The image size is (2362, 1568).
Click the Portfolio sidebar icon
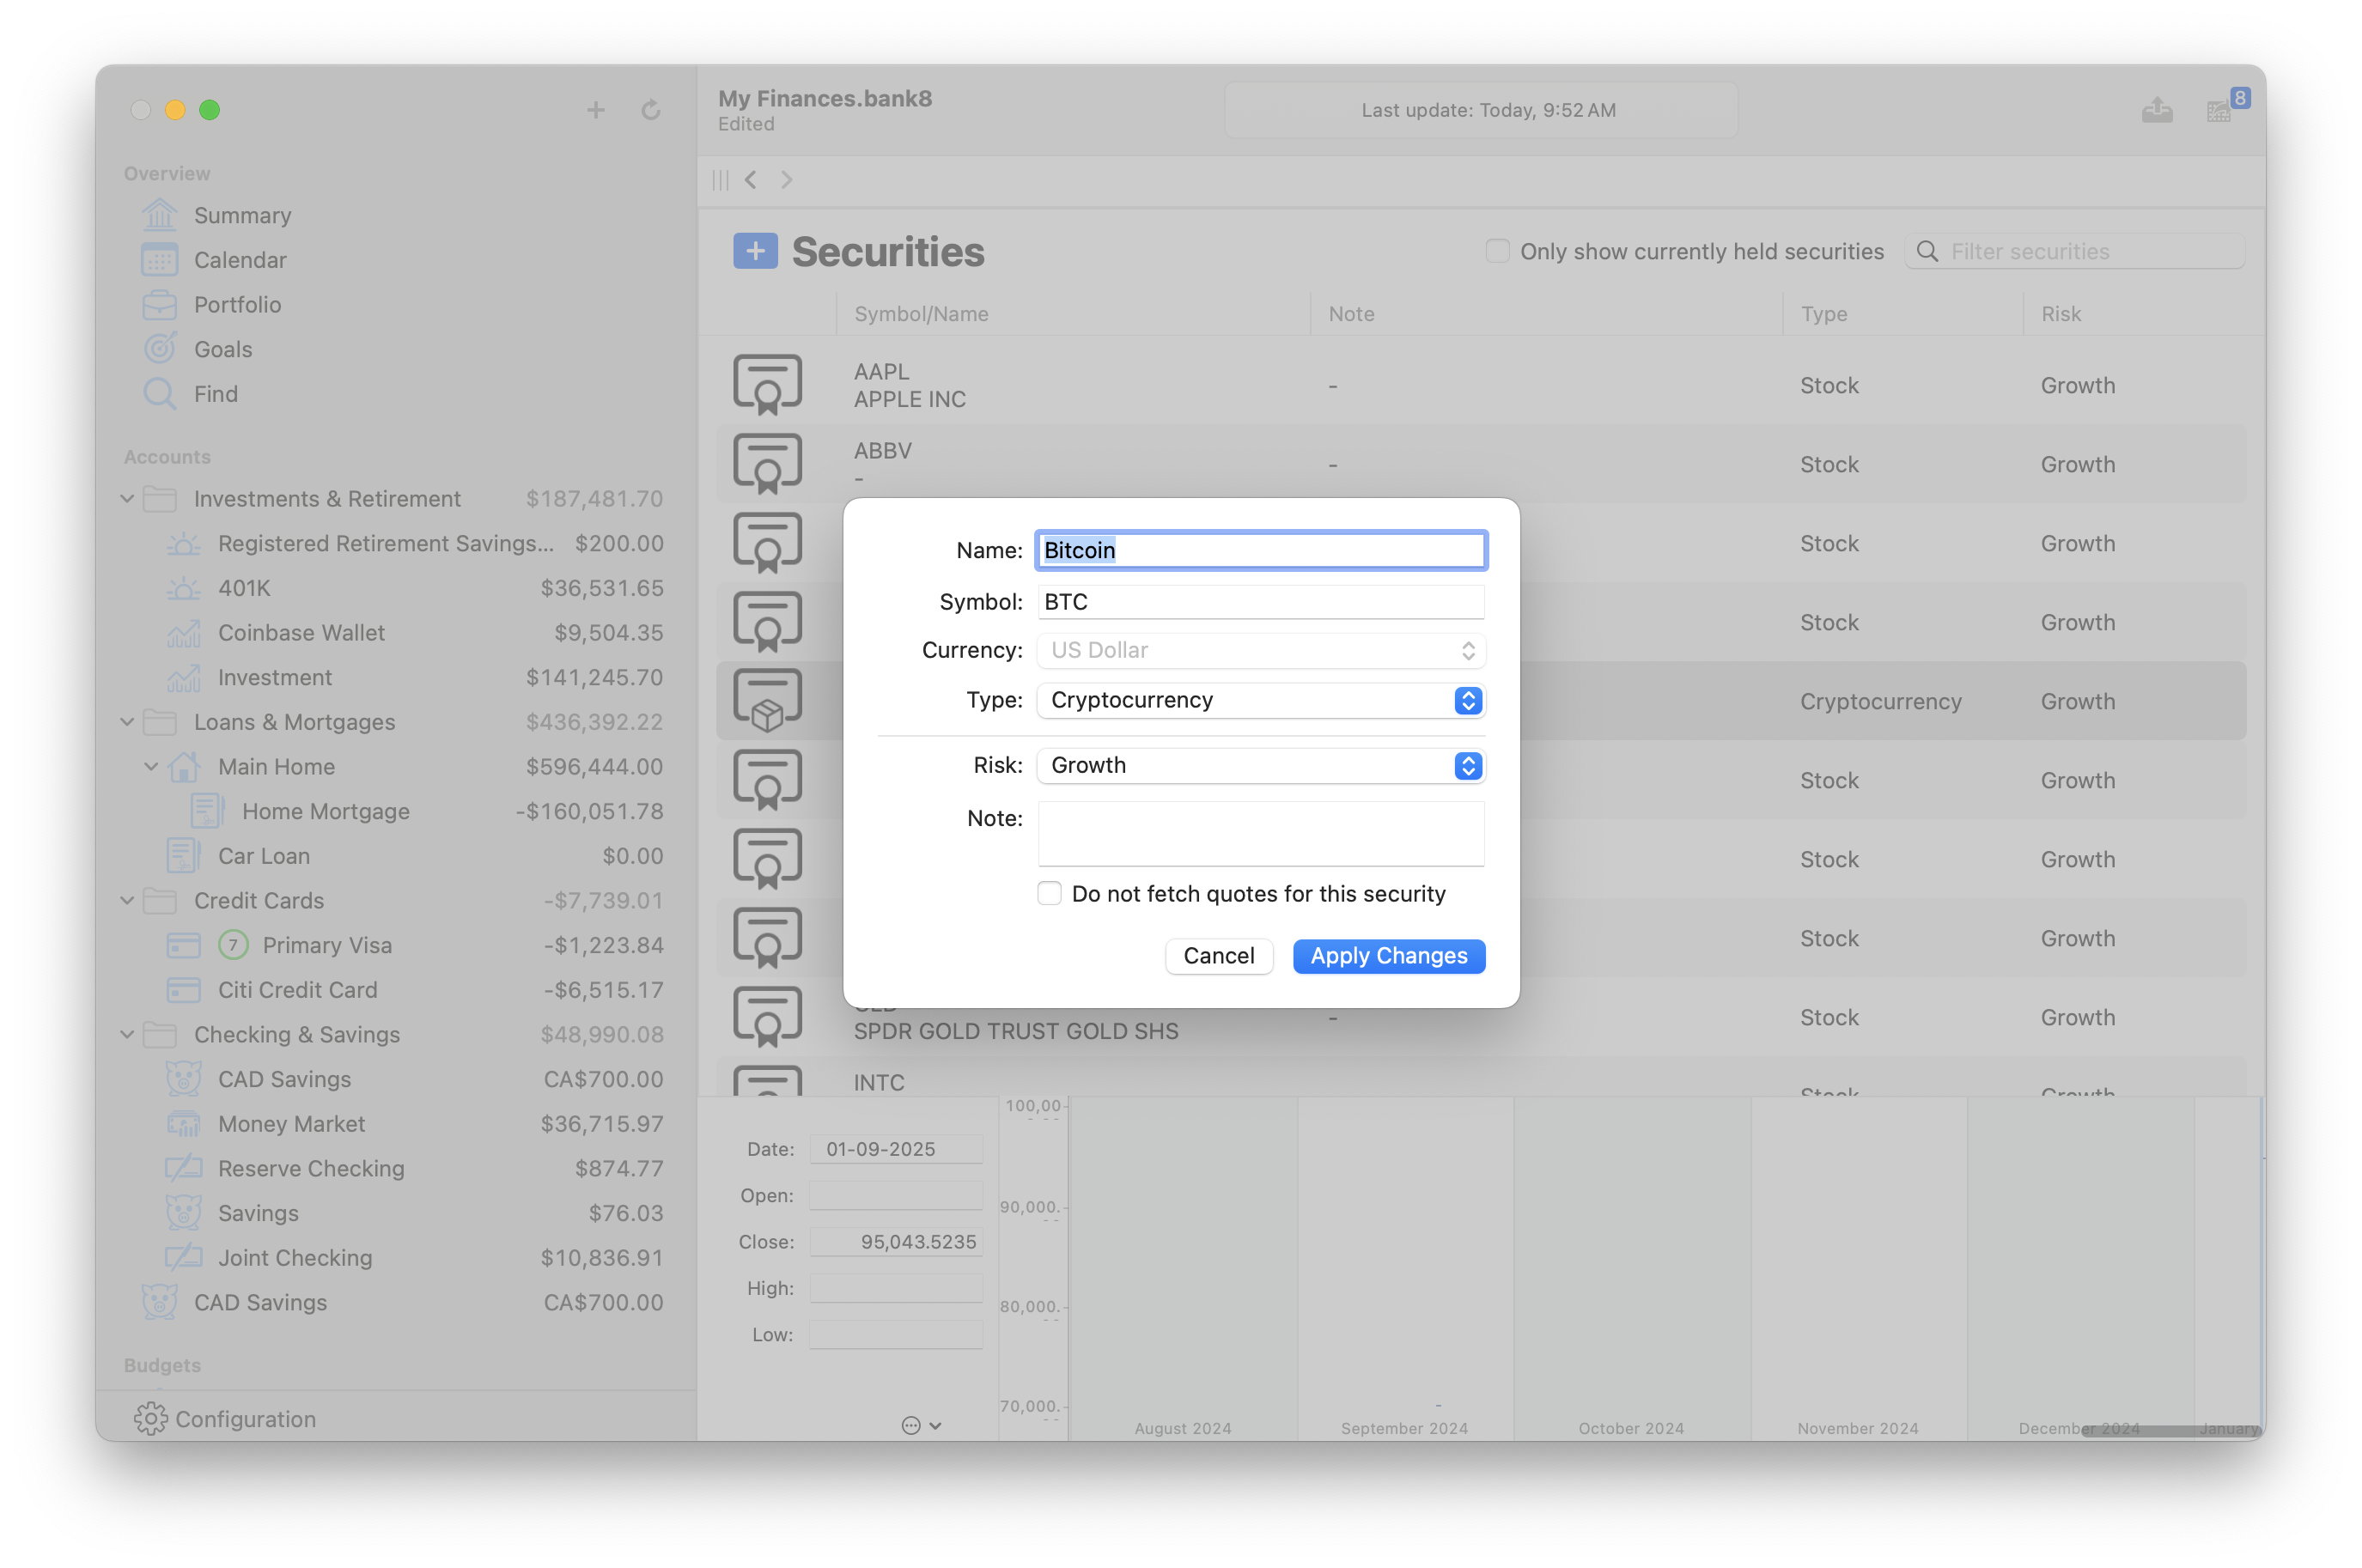click(x=161, y=303)
